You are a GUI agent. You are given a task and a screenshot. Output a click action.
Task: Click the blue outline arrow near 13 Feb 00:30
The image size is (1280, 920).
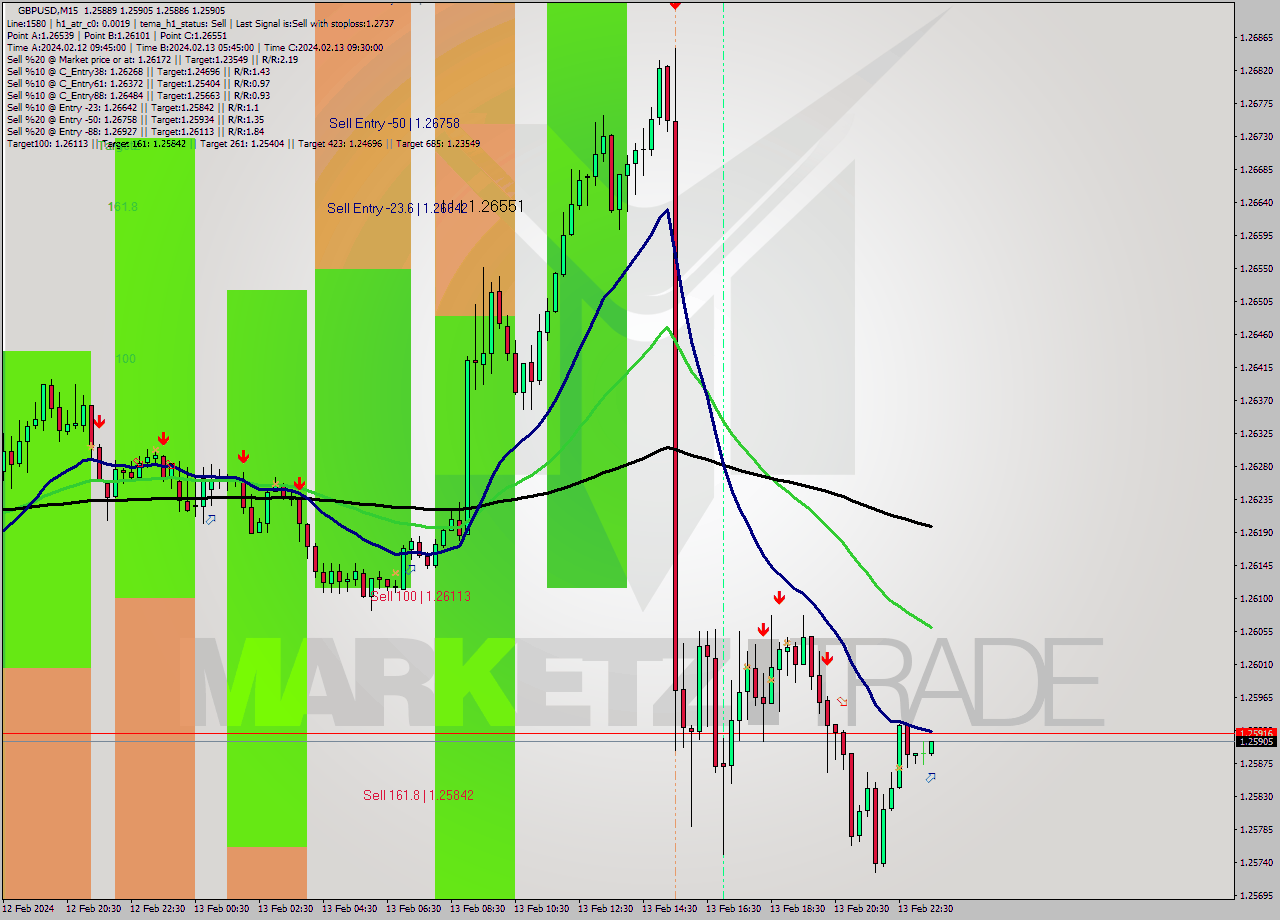point(211,519)
